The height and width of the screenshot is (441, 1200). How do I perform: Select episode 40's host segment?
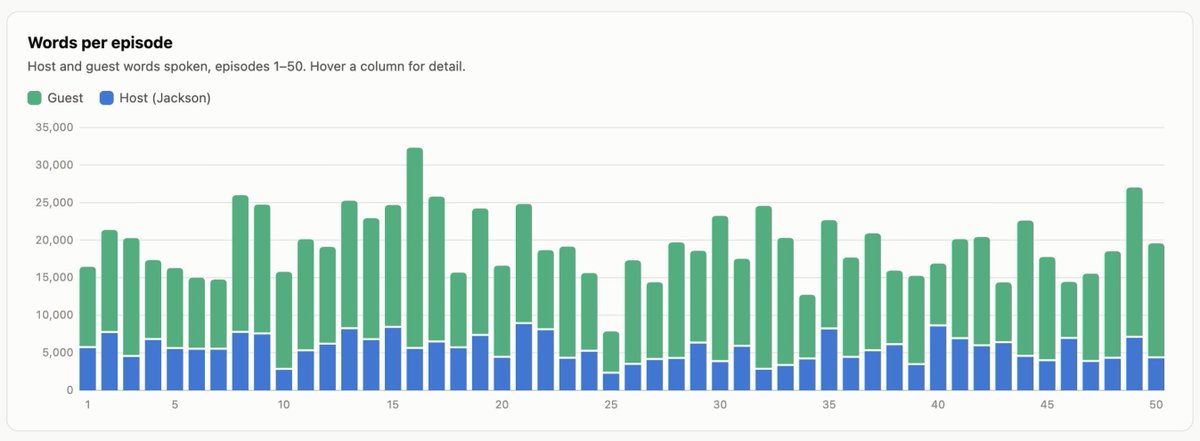[x=938, y=359]
